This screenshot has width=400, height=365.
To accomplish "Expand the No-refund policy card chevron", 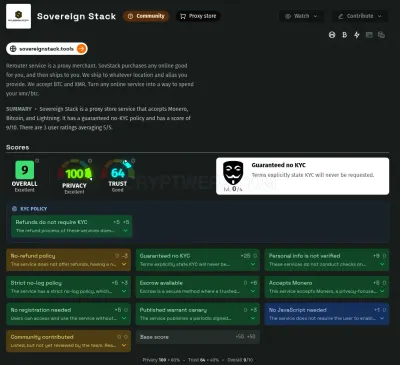I will [x=124, y=264].
